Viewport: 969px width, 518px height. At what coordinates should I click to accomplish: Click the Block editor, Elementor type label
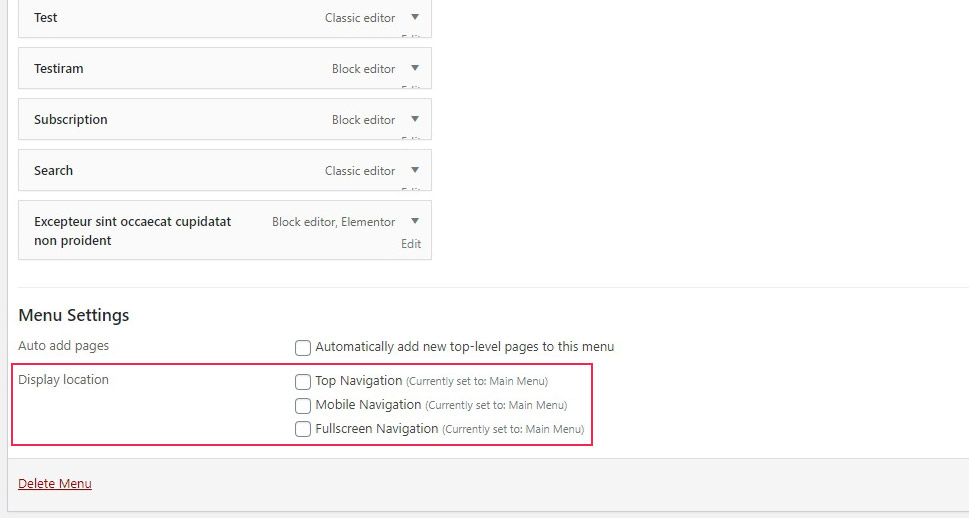point(333,222)
